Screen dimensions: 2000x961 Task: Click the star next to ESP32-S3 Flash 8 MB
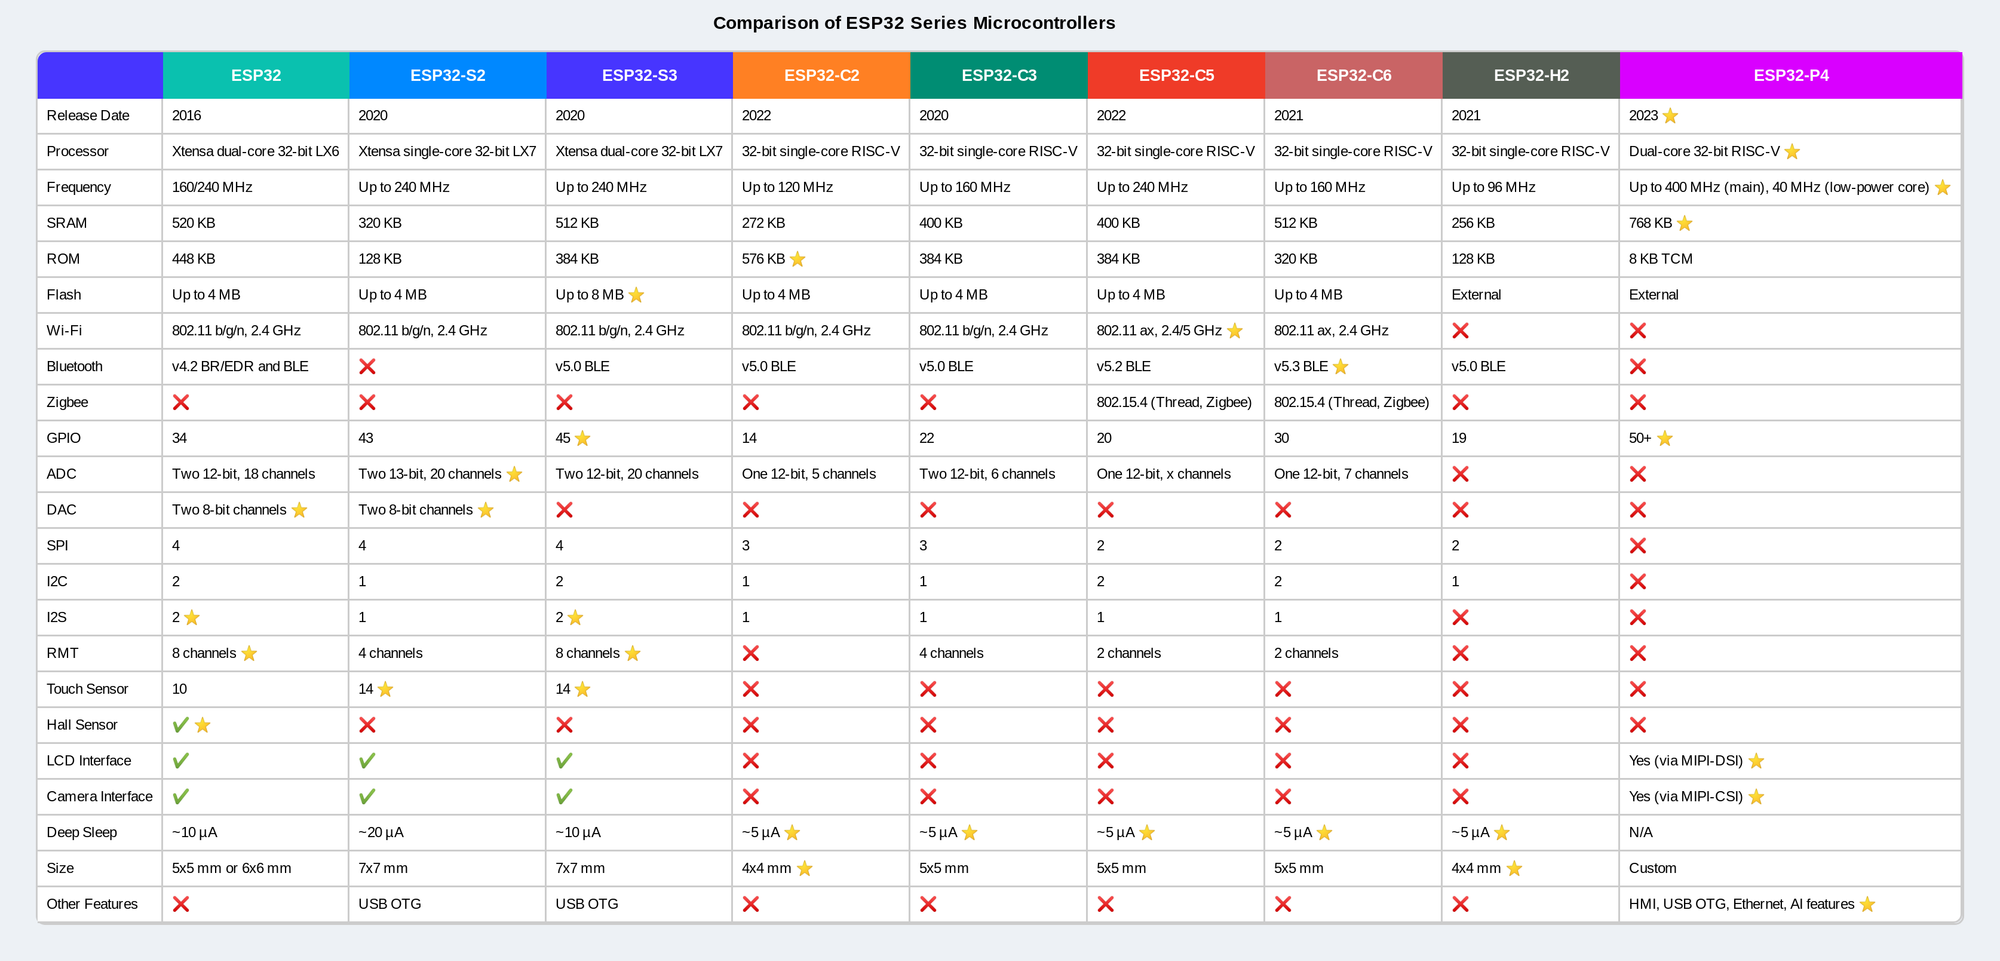(636, 295)
